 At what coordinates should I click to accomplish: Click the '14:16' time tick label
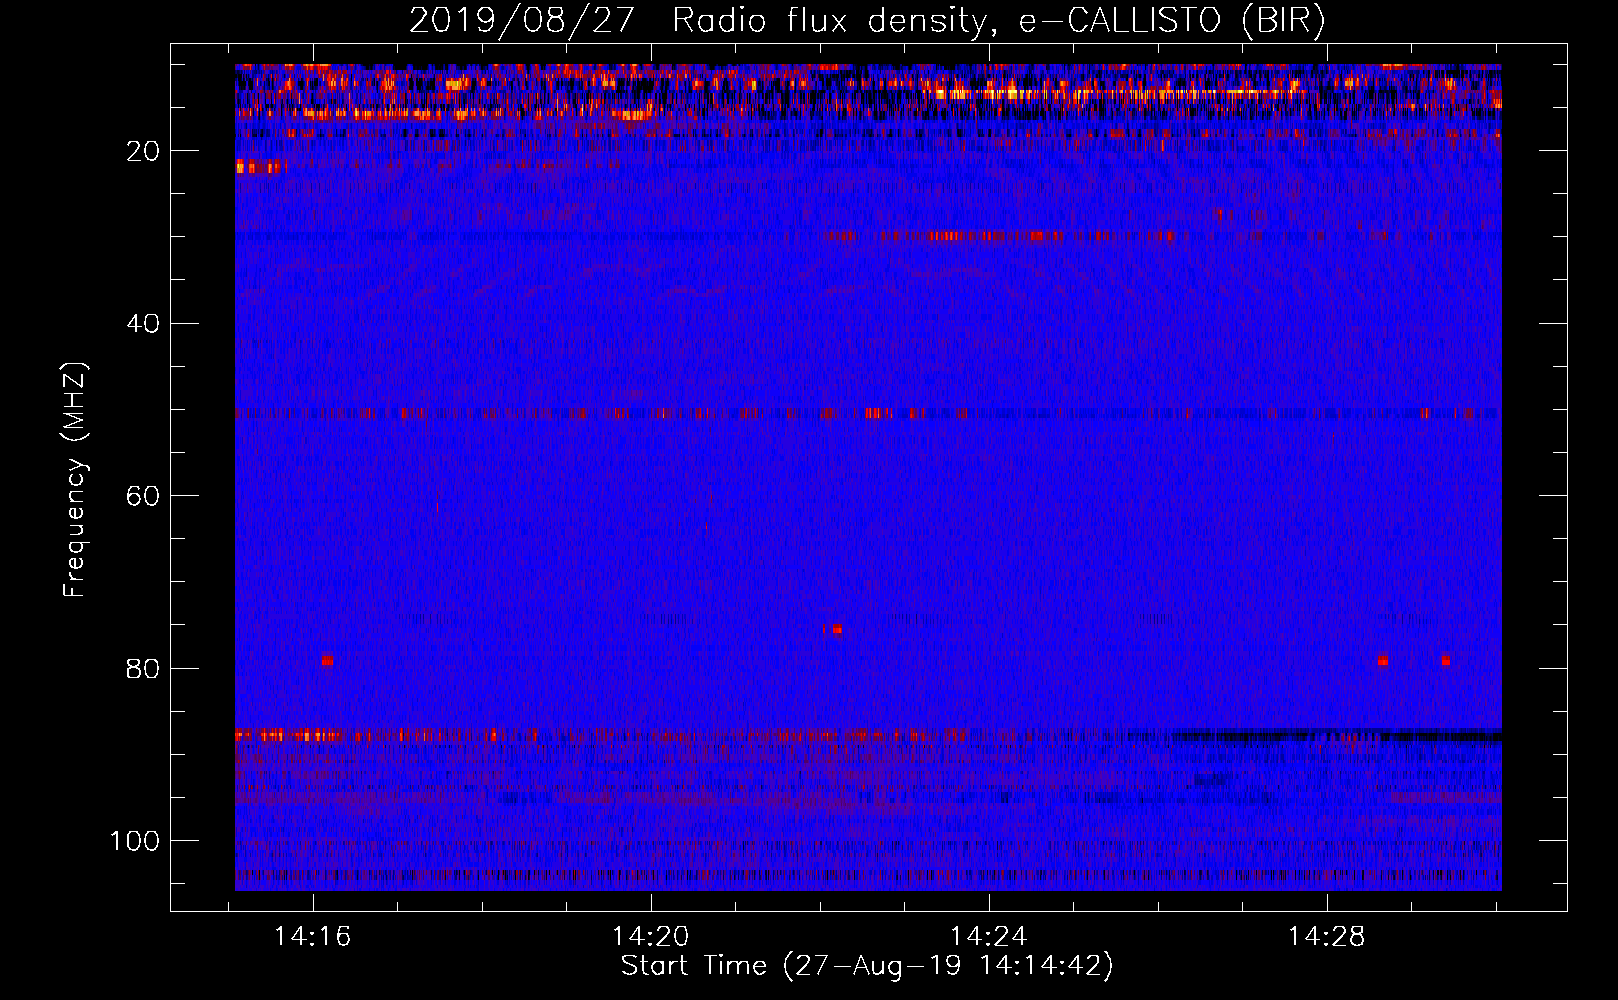pos(313,937)
